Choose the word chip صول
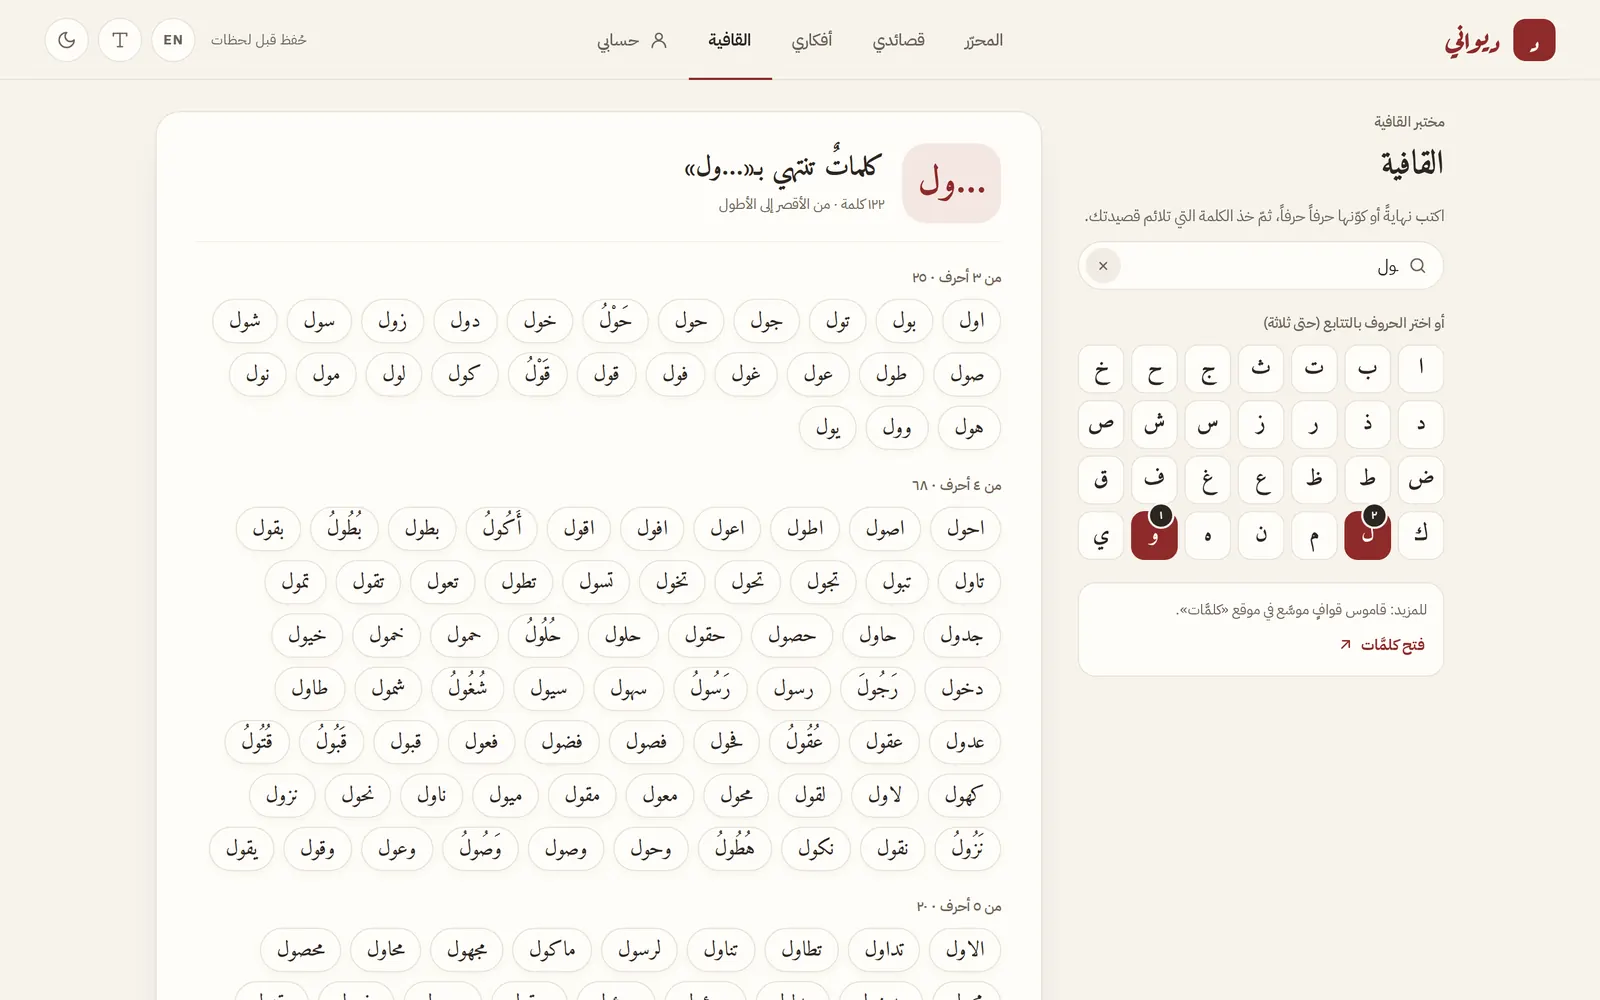Screen dimensions: 1600x1000 coord(967,375)
